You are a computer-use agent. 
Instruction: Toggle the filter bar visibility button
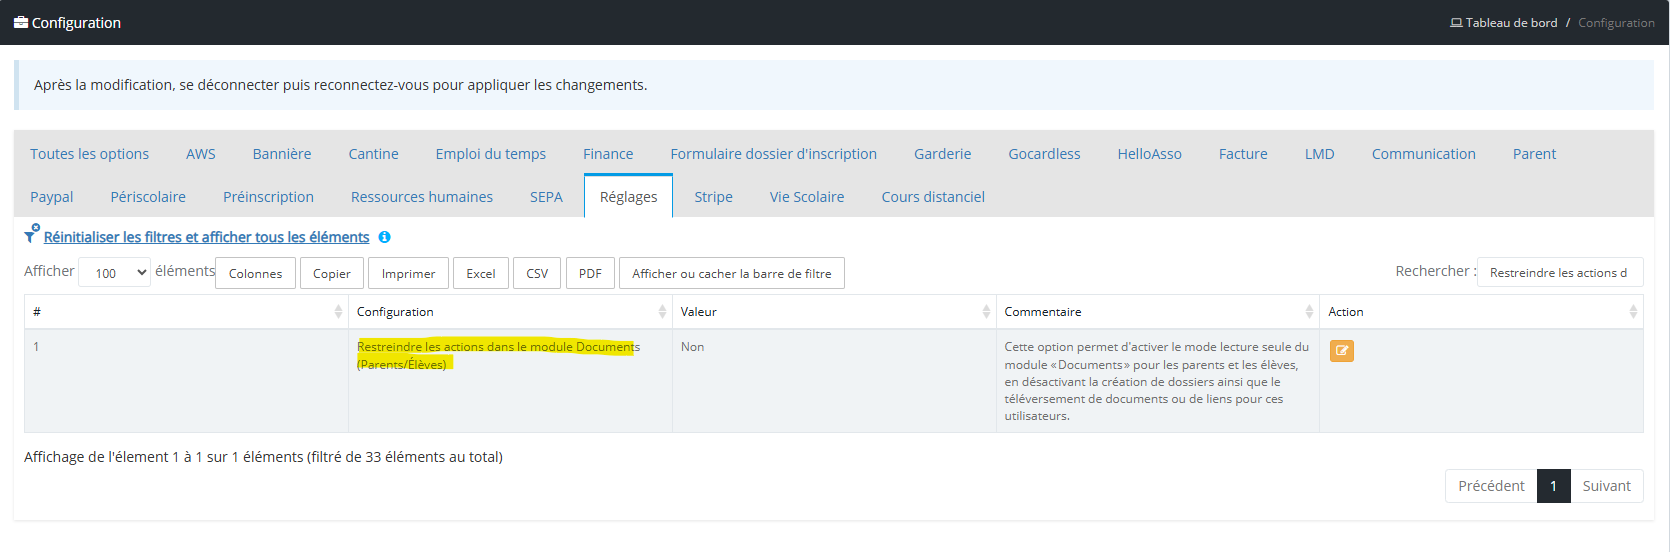(731, 273)
